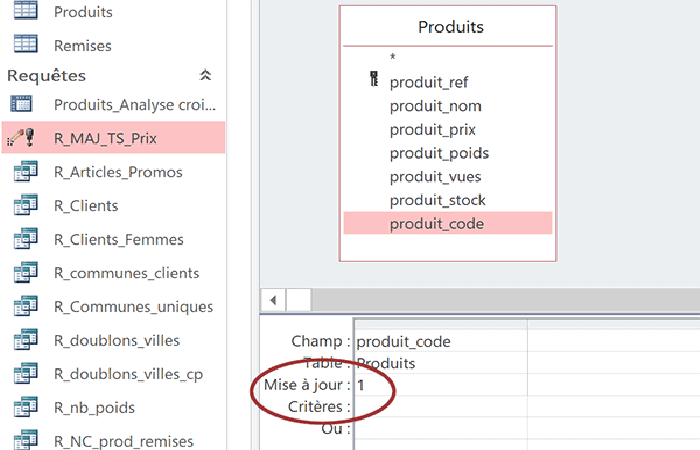Click the R_Articles_Promos query icon
The image size is (700, 450).
tap(25, 171)
